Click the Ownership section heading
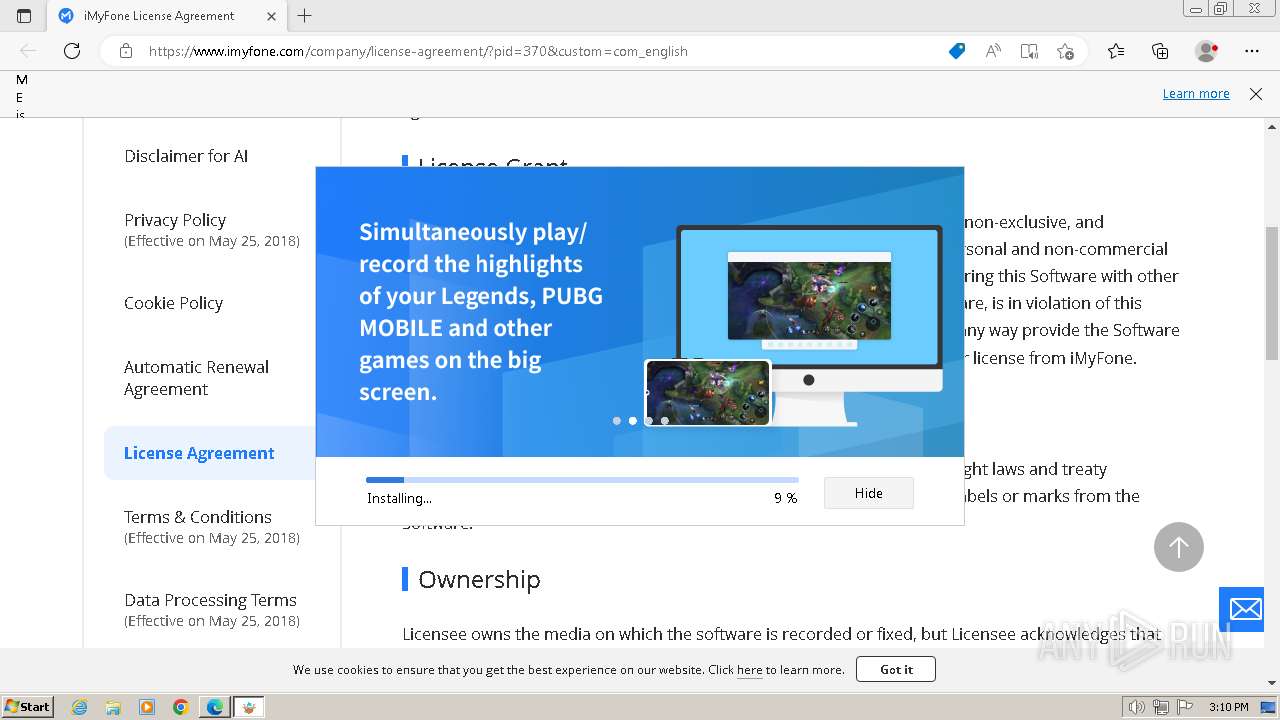The height and width of the screenshot is (720, 1280). [x=479, y=579]
